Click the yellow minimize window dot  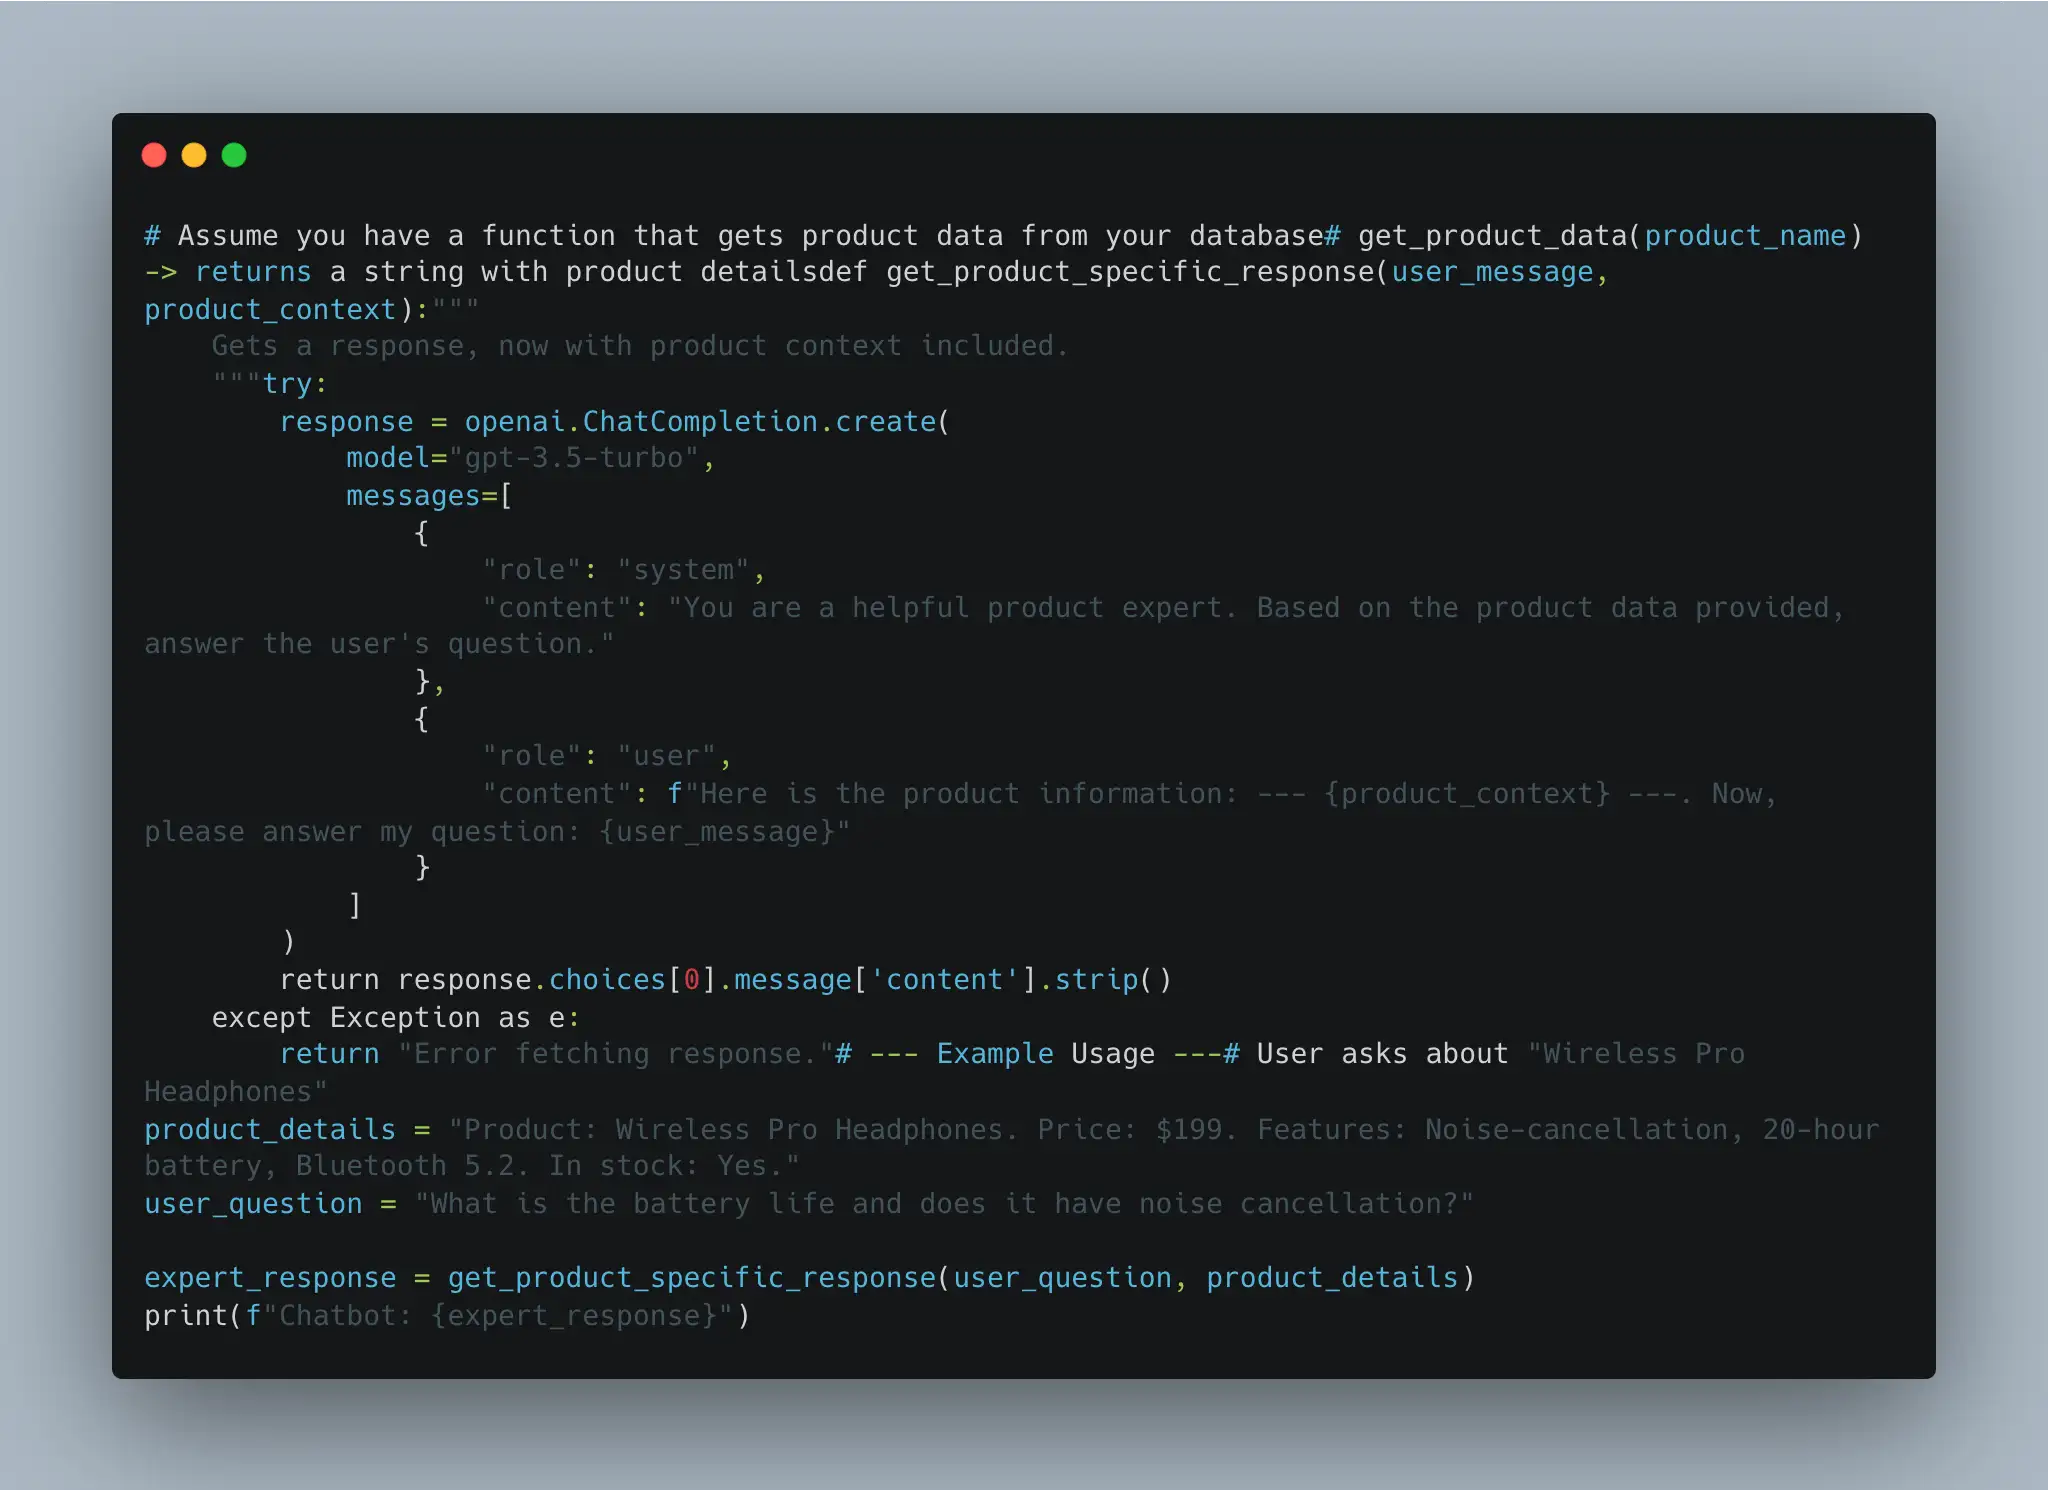pyautogui.click(x=194, y=155)
